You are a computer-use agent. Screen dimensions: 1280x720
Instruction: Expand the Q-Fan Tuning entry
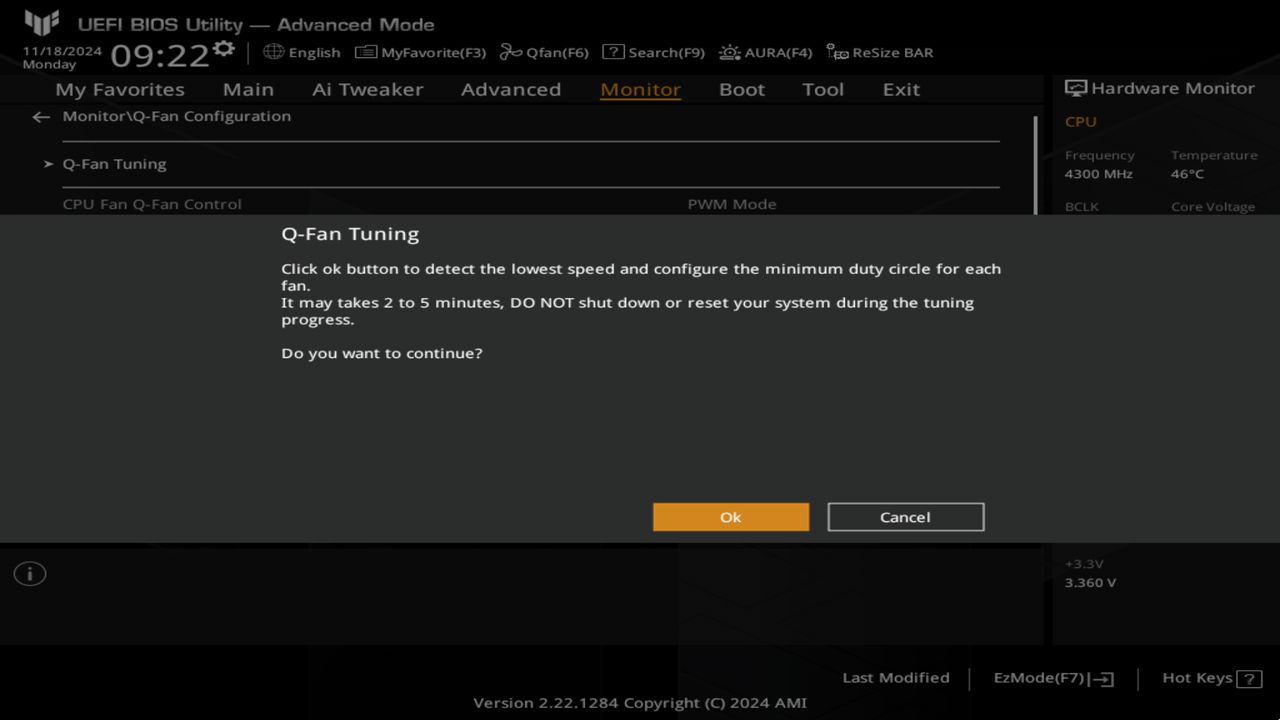click(x=114, y=164)
